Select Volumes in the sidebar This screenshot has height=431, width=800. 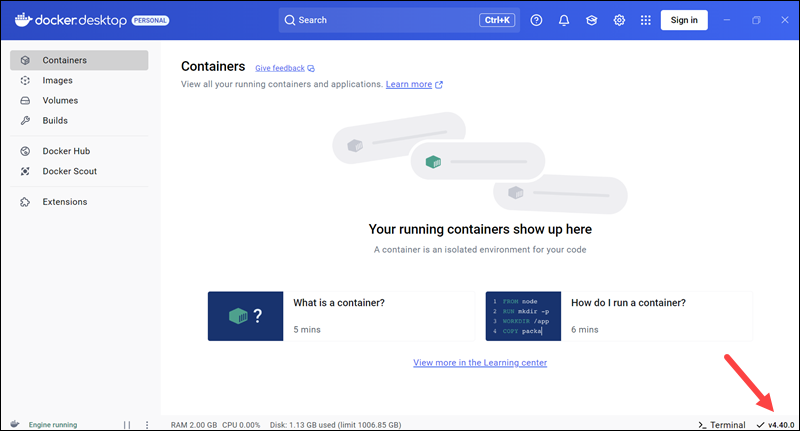point(79,100)
